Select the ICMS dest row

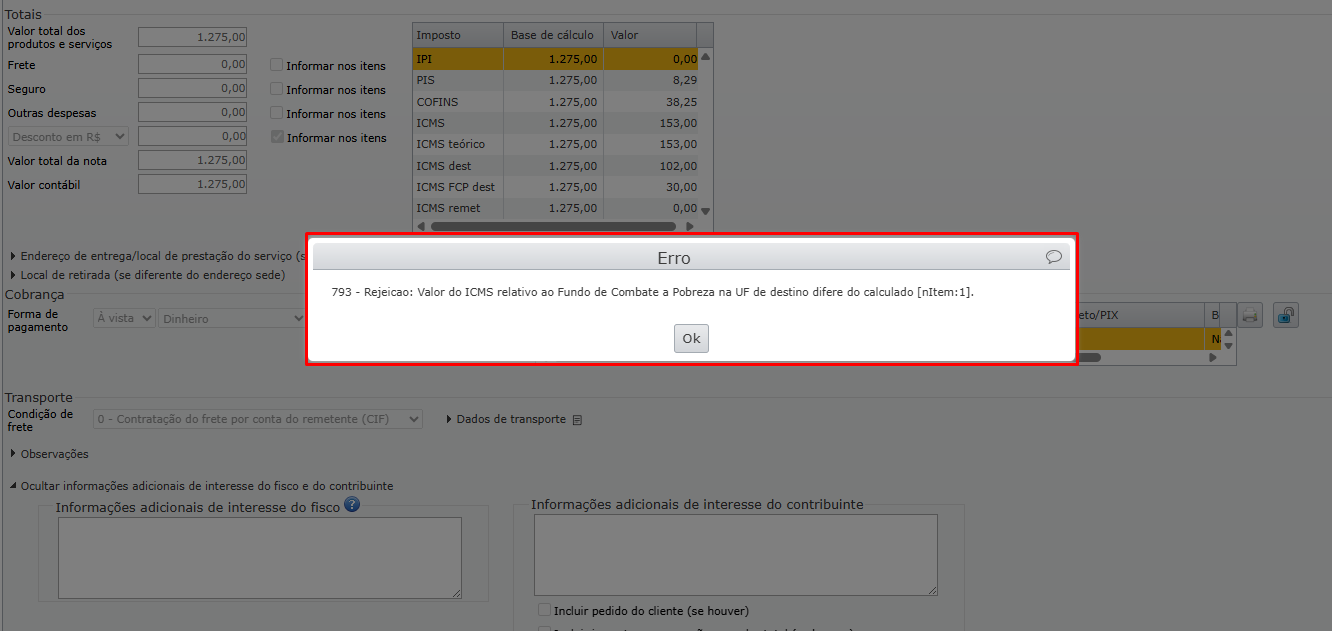(x=555, y=166)
